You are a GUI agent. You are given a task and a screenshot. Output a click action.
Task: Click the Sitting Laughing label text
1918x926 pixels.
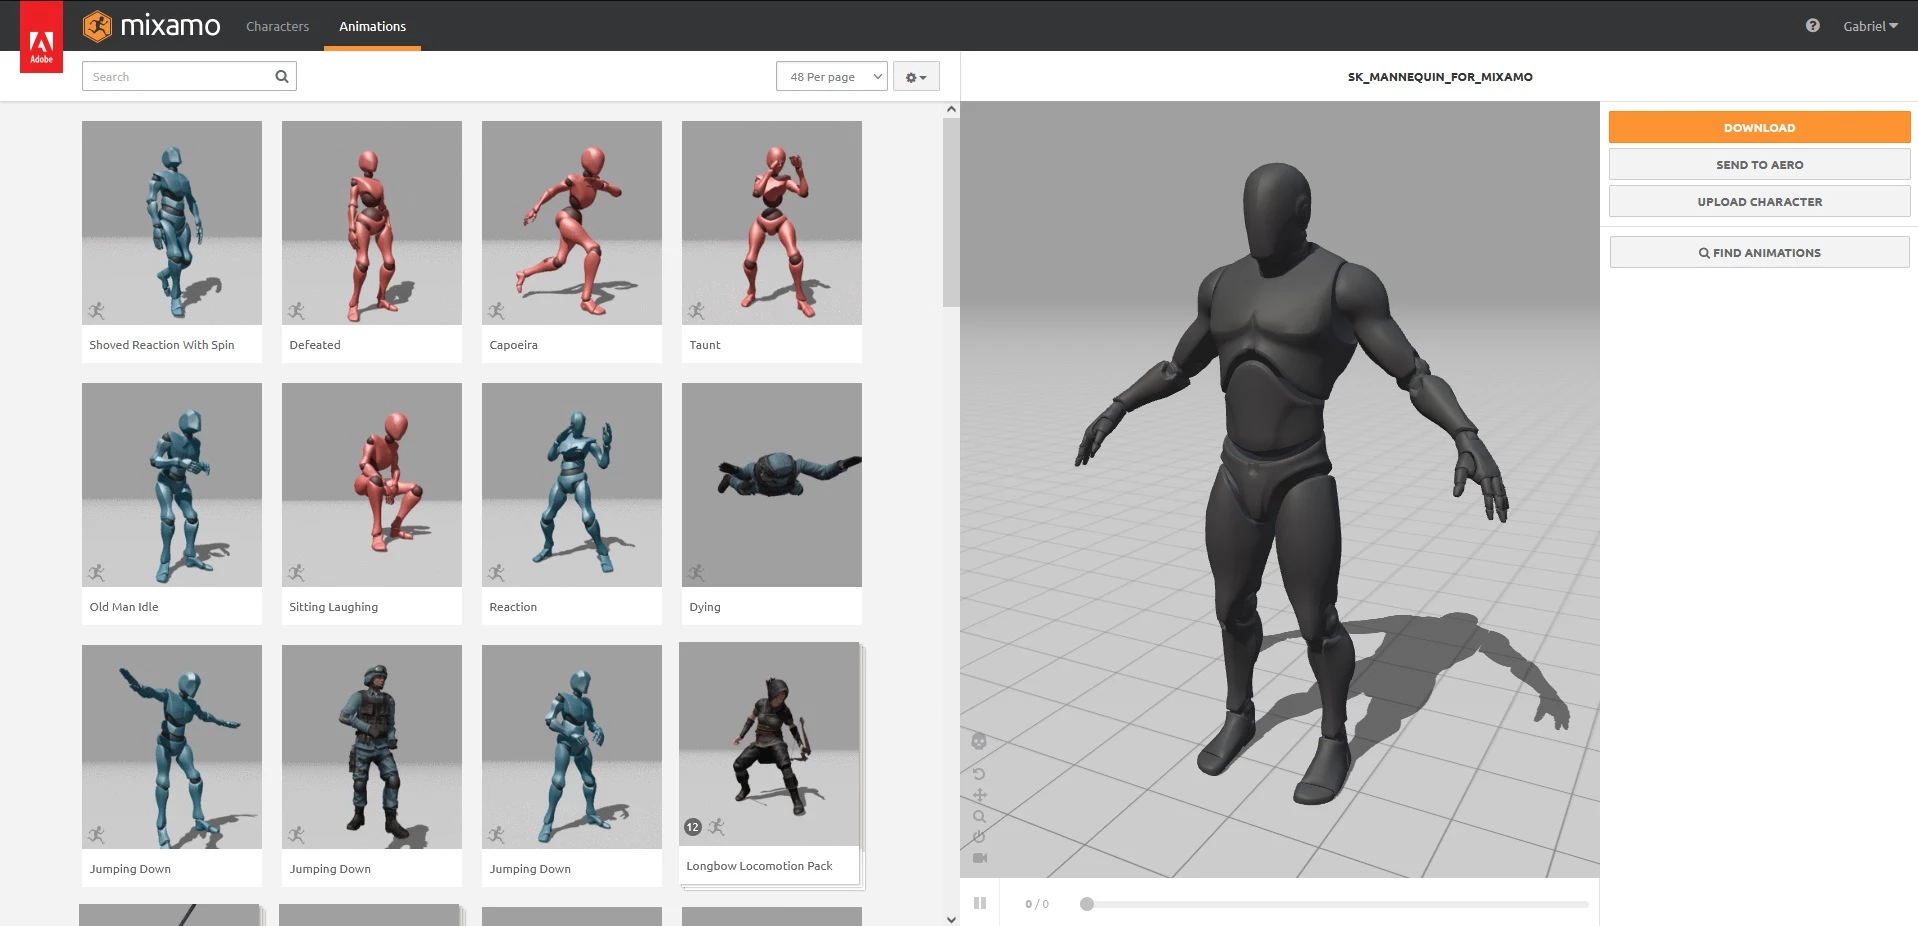334,607
